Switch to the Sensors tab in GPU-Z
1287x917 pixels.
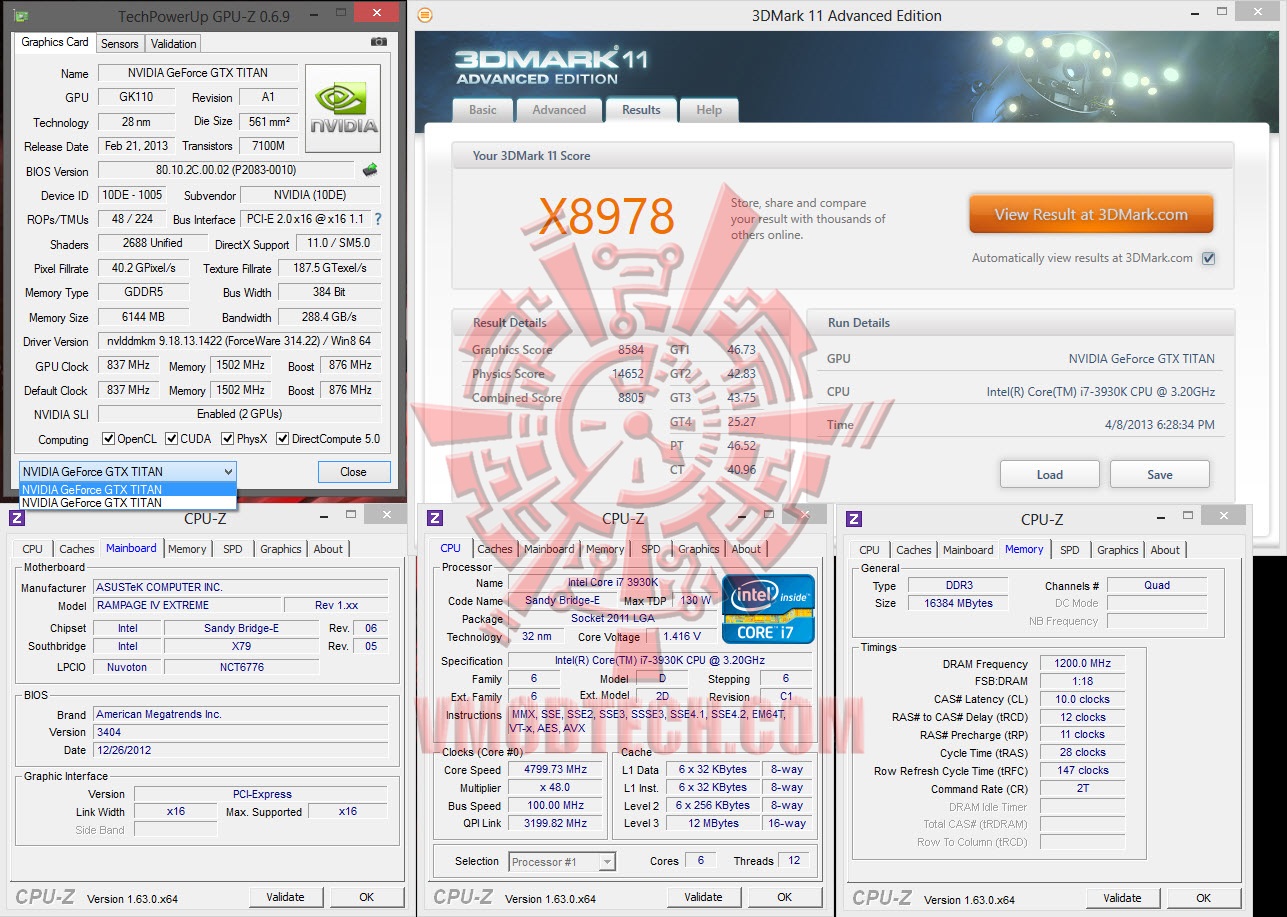pos(120,44)
